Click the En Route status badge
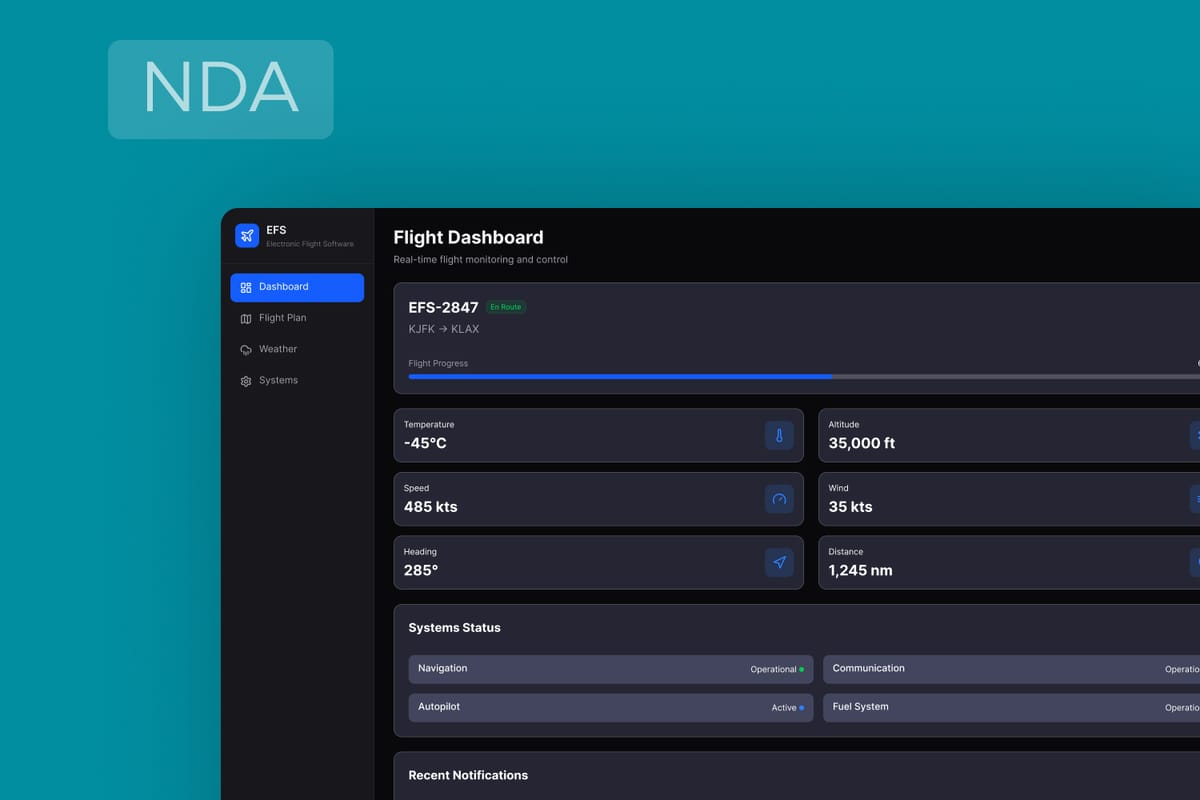1200x800 pixels. [x=506, y=307]
